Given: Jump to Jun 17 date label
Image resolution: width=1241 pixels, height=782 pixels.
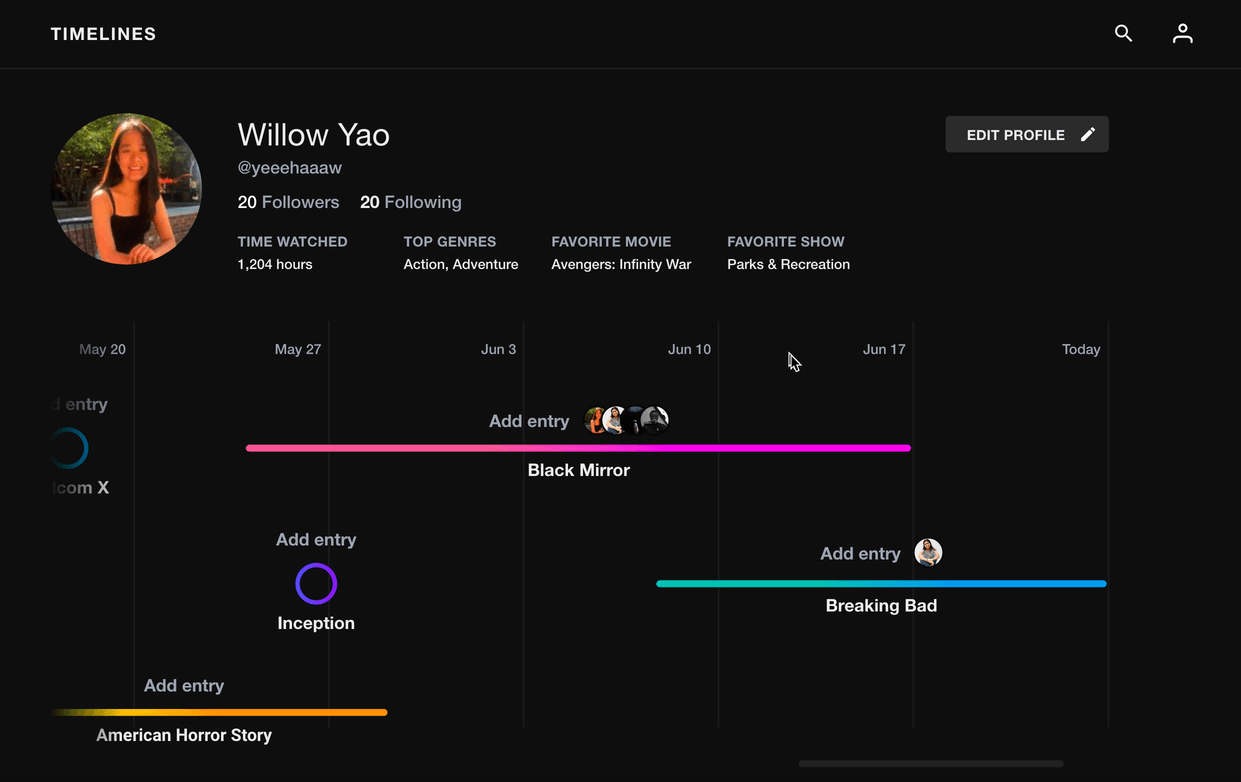Looking at the screenshot, I should click(x=884, y=350).
